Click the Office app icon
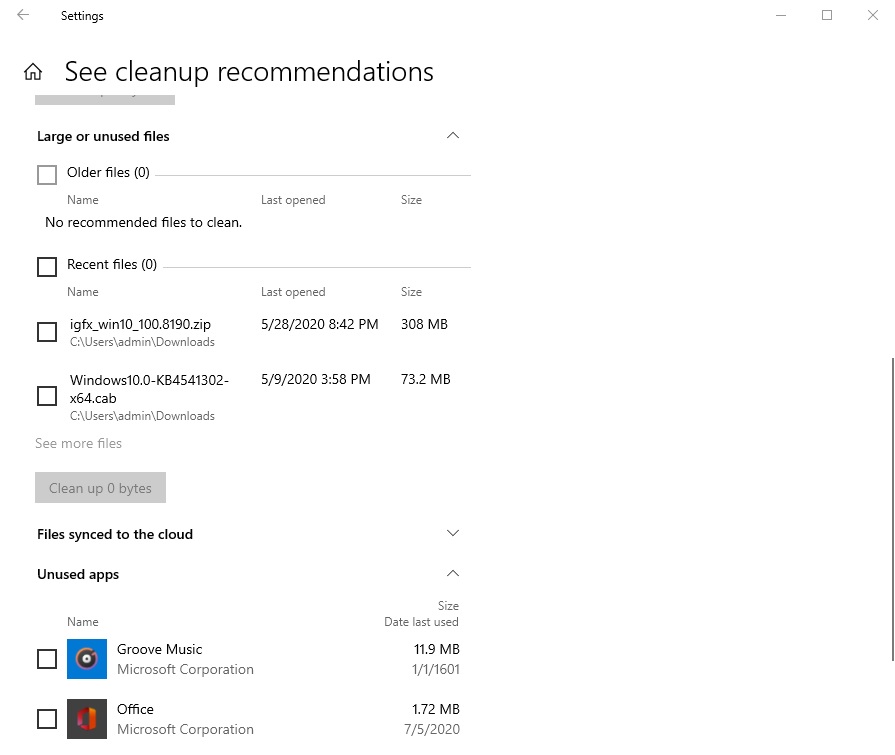 tap(87, 719)
